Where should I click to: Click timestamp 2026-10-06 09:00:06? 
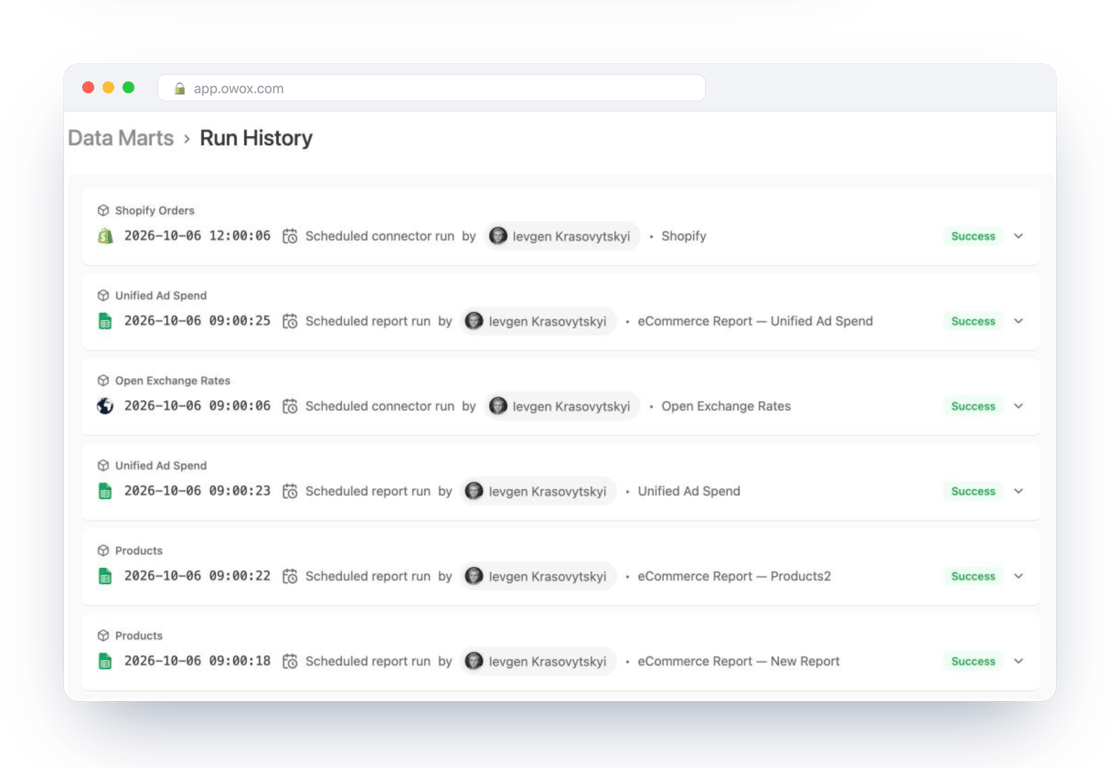click(x=197, y=406)
